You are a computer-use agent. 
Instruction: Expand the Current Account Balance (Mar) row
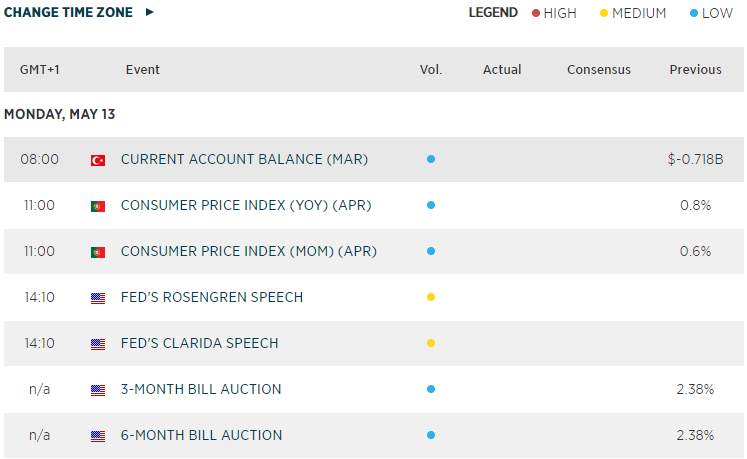click(244, 159)
